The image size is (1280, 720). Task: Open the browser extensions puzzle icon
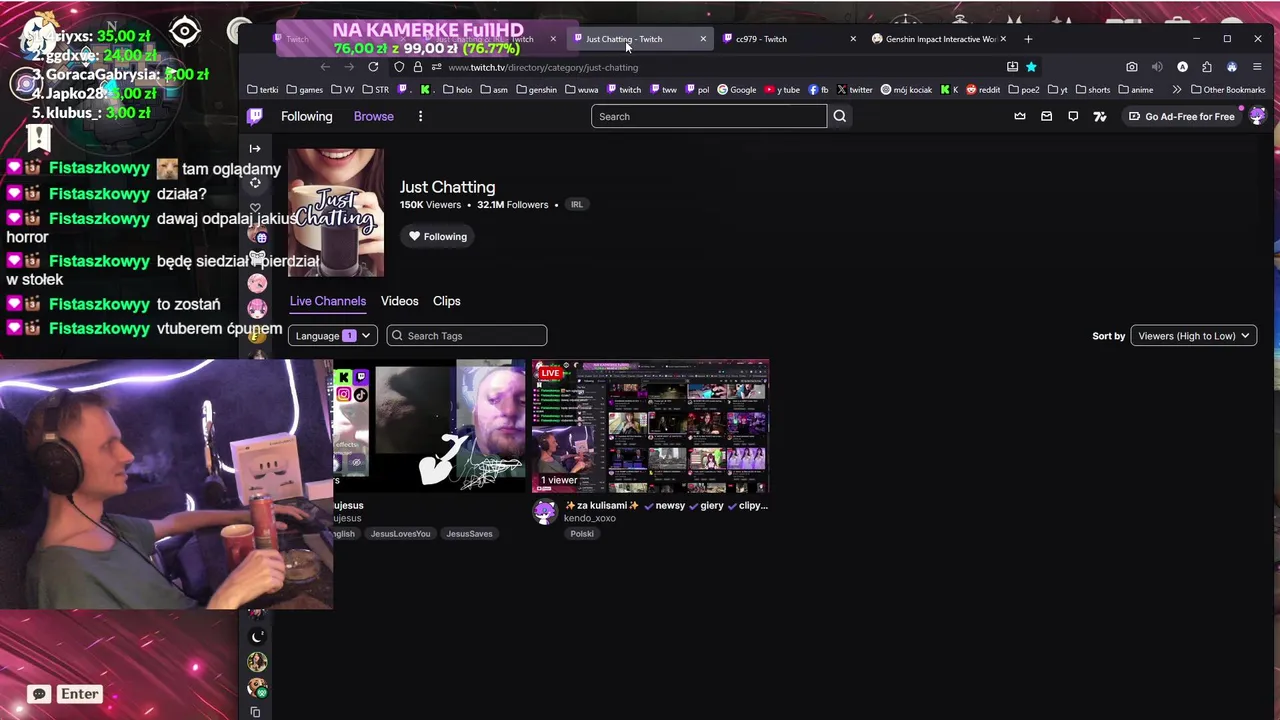coord(1207,67)
